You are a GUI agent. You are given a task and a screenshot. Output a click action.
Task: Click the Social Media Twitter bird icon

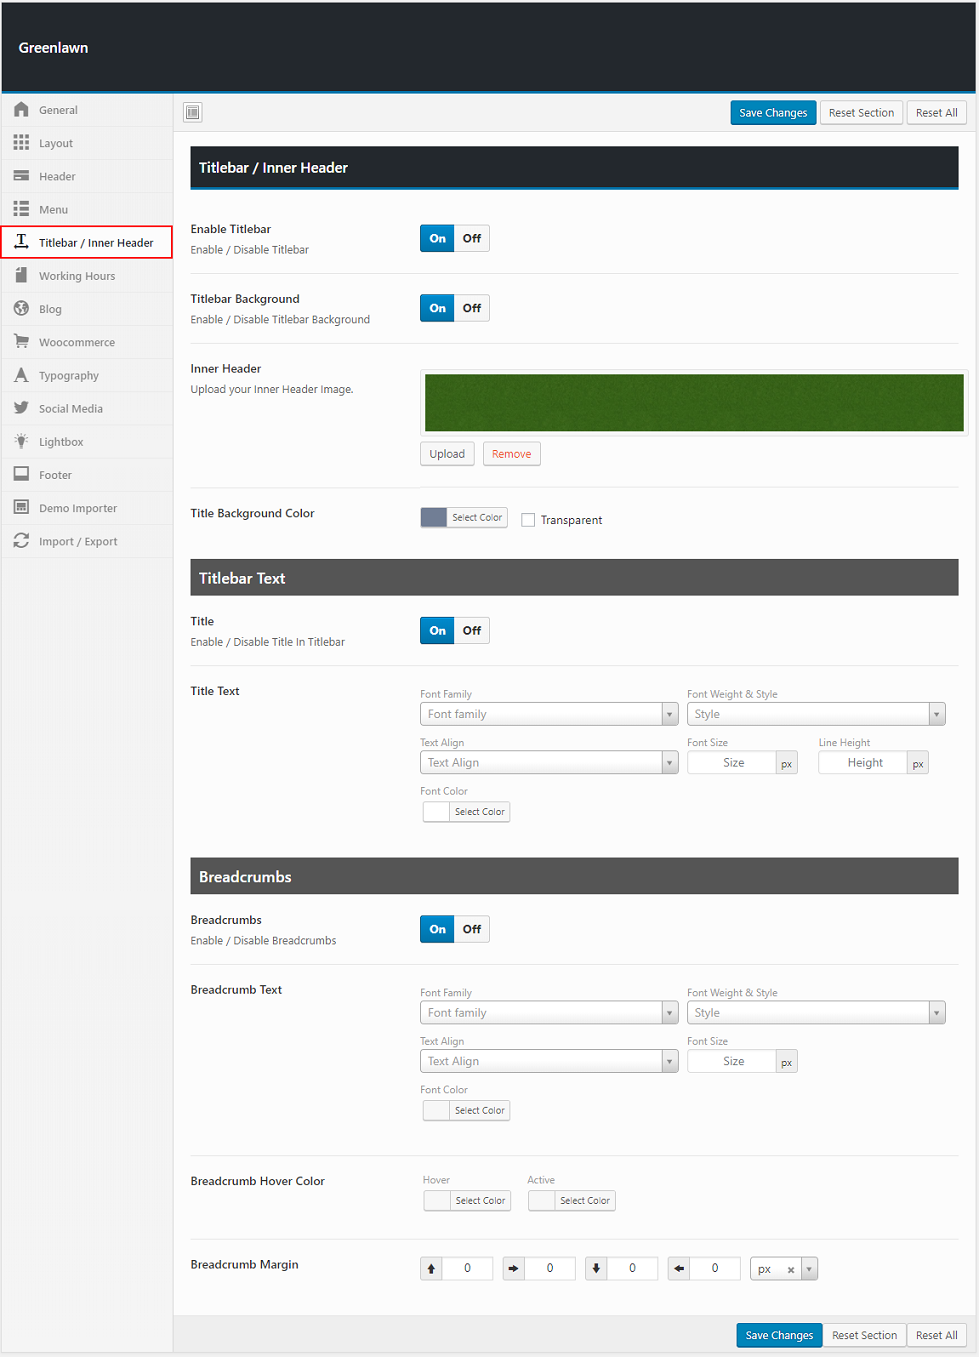(21, 408)
